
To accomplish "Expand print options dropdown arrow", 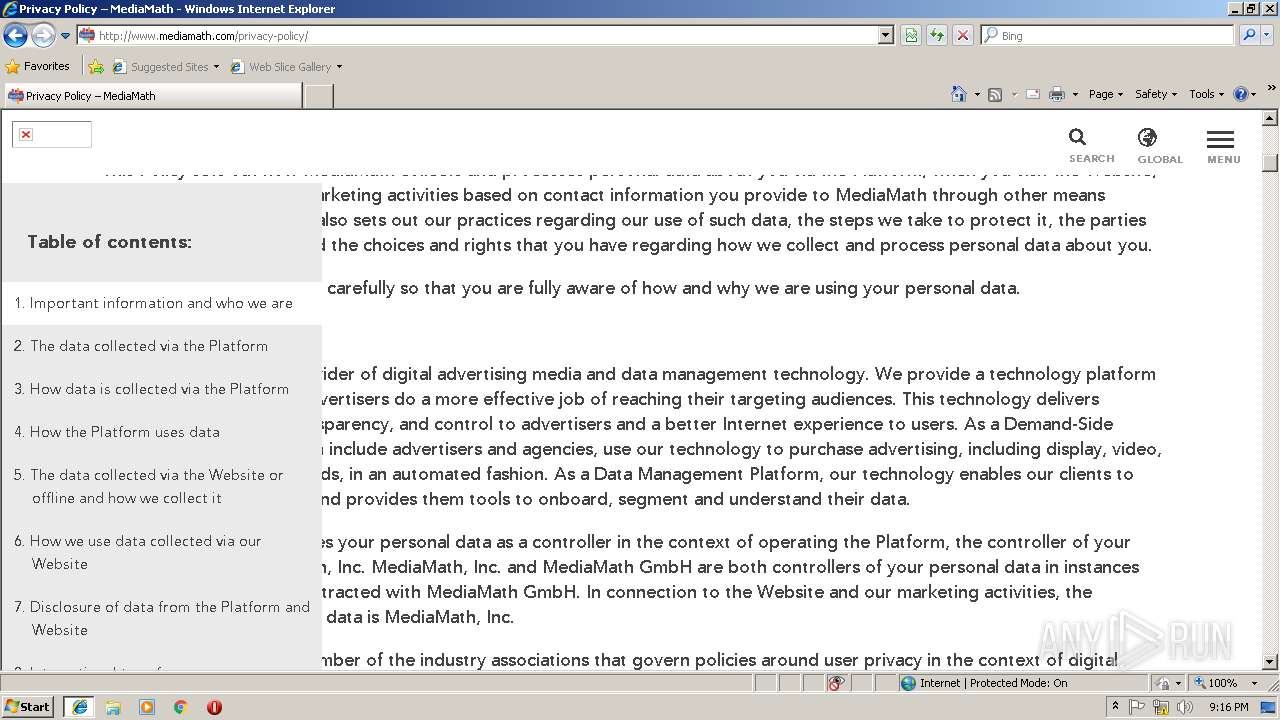I will tap(1075, 94).
